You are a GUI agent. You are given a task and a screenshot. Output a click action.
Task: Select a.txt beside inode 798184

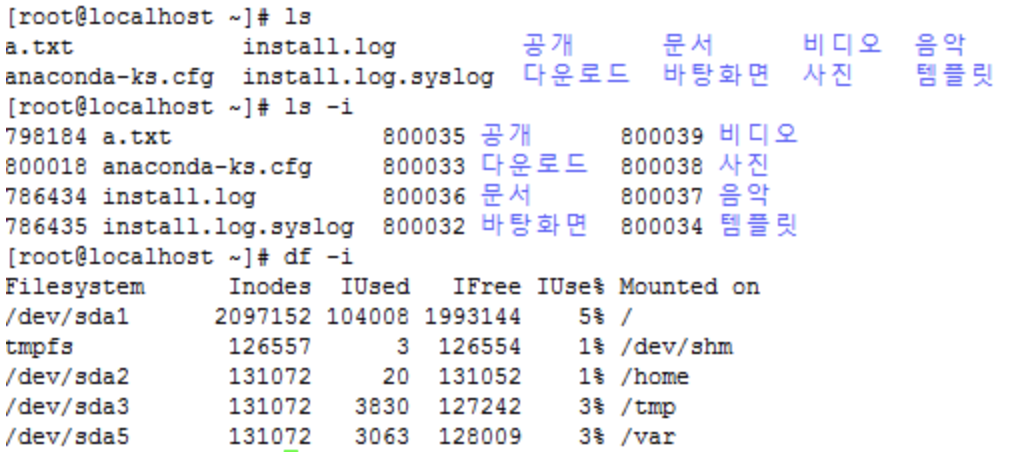pos(137,137)
